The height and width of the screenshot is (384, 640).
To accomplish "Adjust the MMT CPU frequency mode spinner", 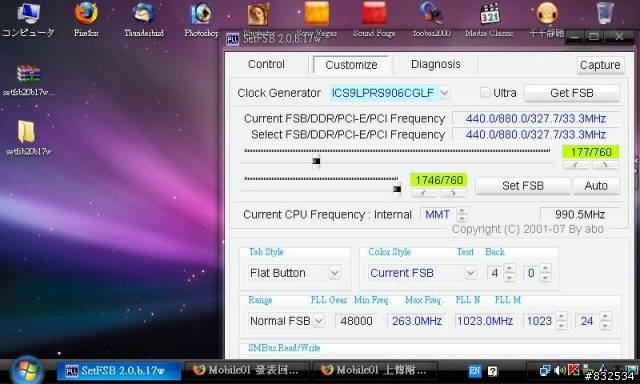I will point(462,214).
